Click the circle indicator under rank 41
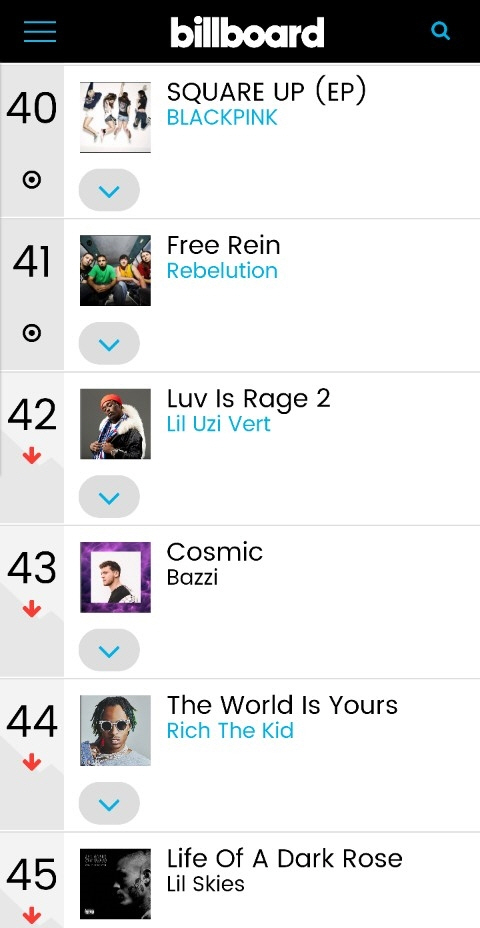480x928 pixels. pyautogui.click(x=32, y=334)
